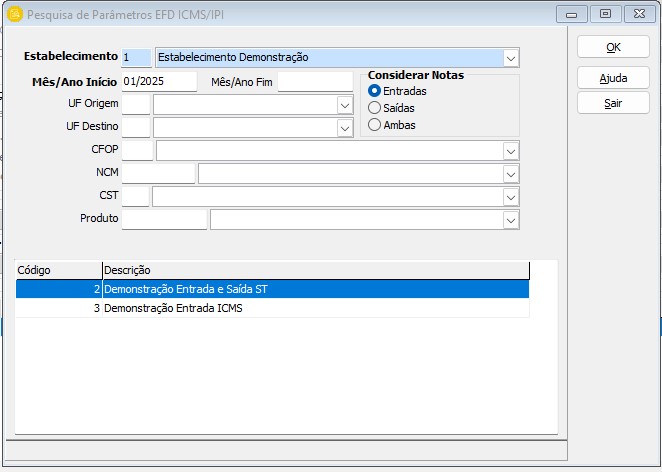
Task: Expand the CST dropdown arrow
Action: point(510,196)
